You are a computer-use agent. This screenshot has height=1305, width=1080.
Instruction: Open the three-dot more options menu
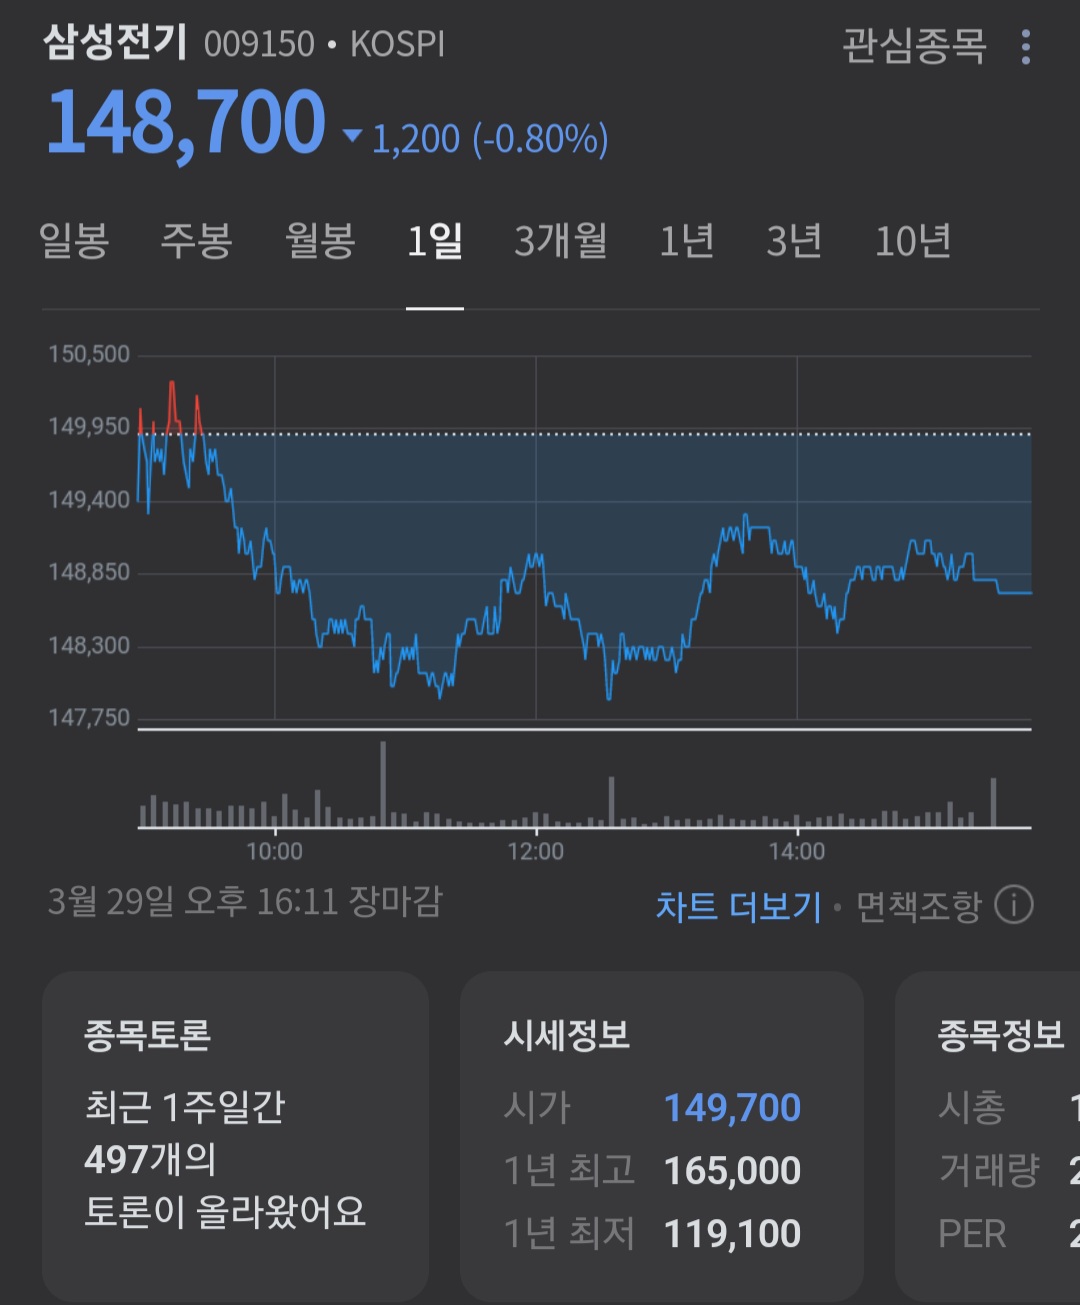[x=1026, y=47]
